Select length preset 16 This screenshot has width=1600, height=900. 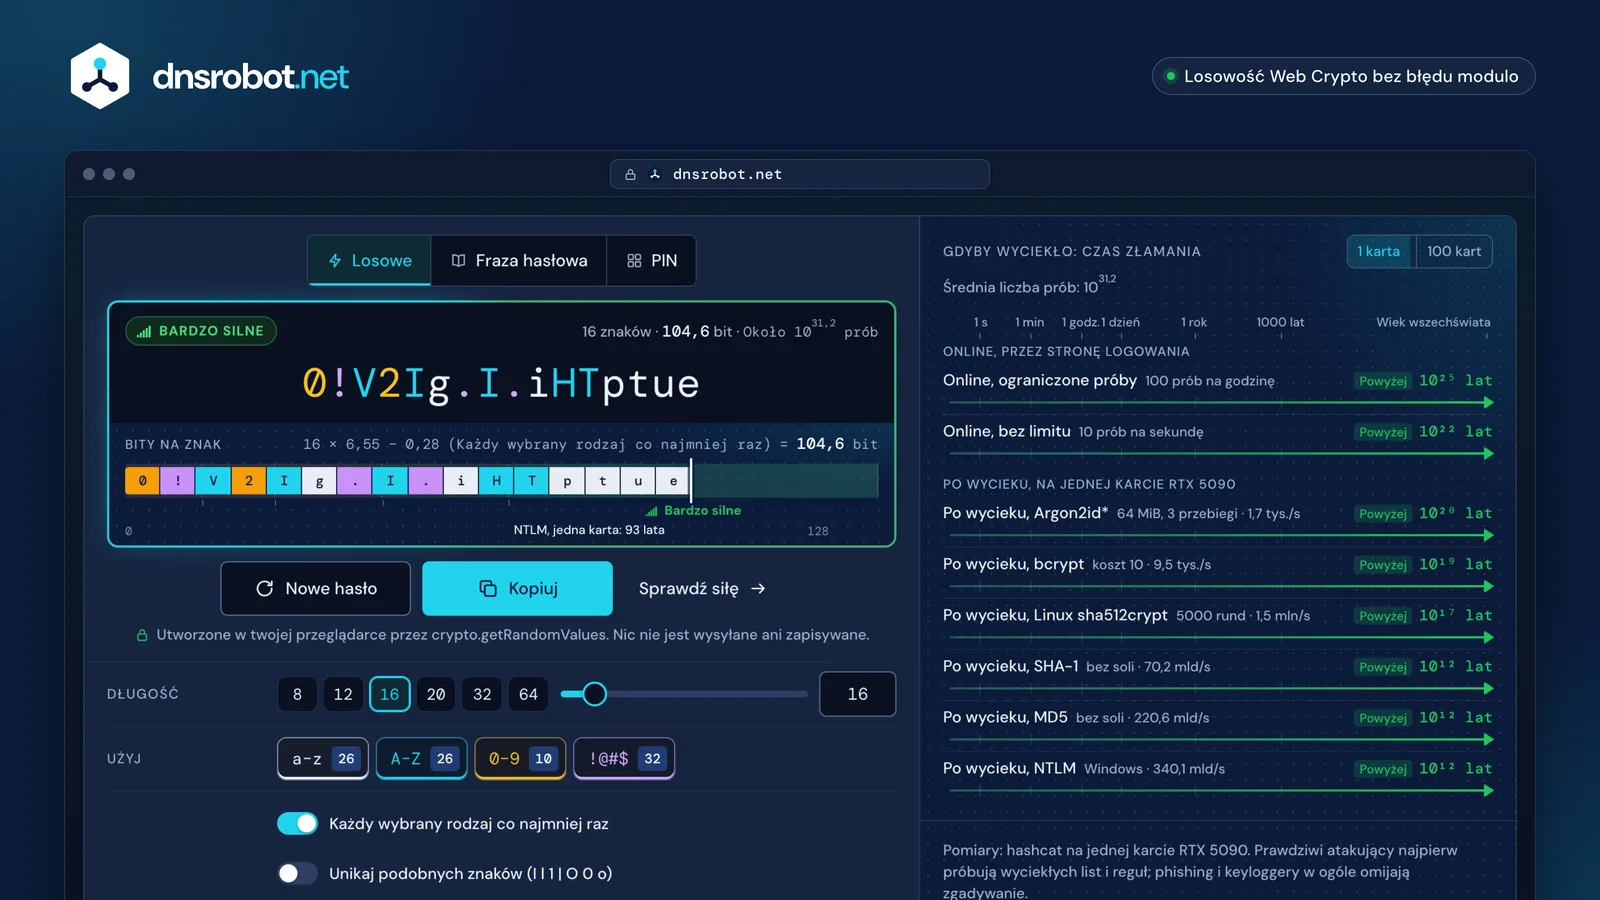(x=390, y=694)
